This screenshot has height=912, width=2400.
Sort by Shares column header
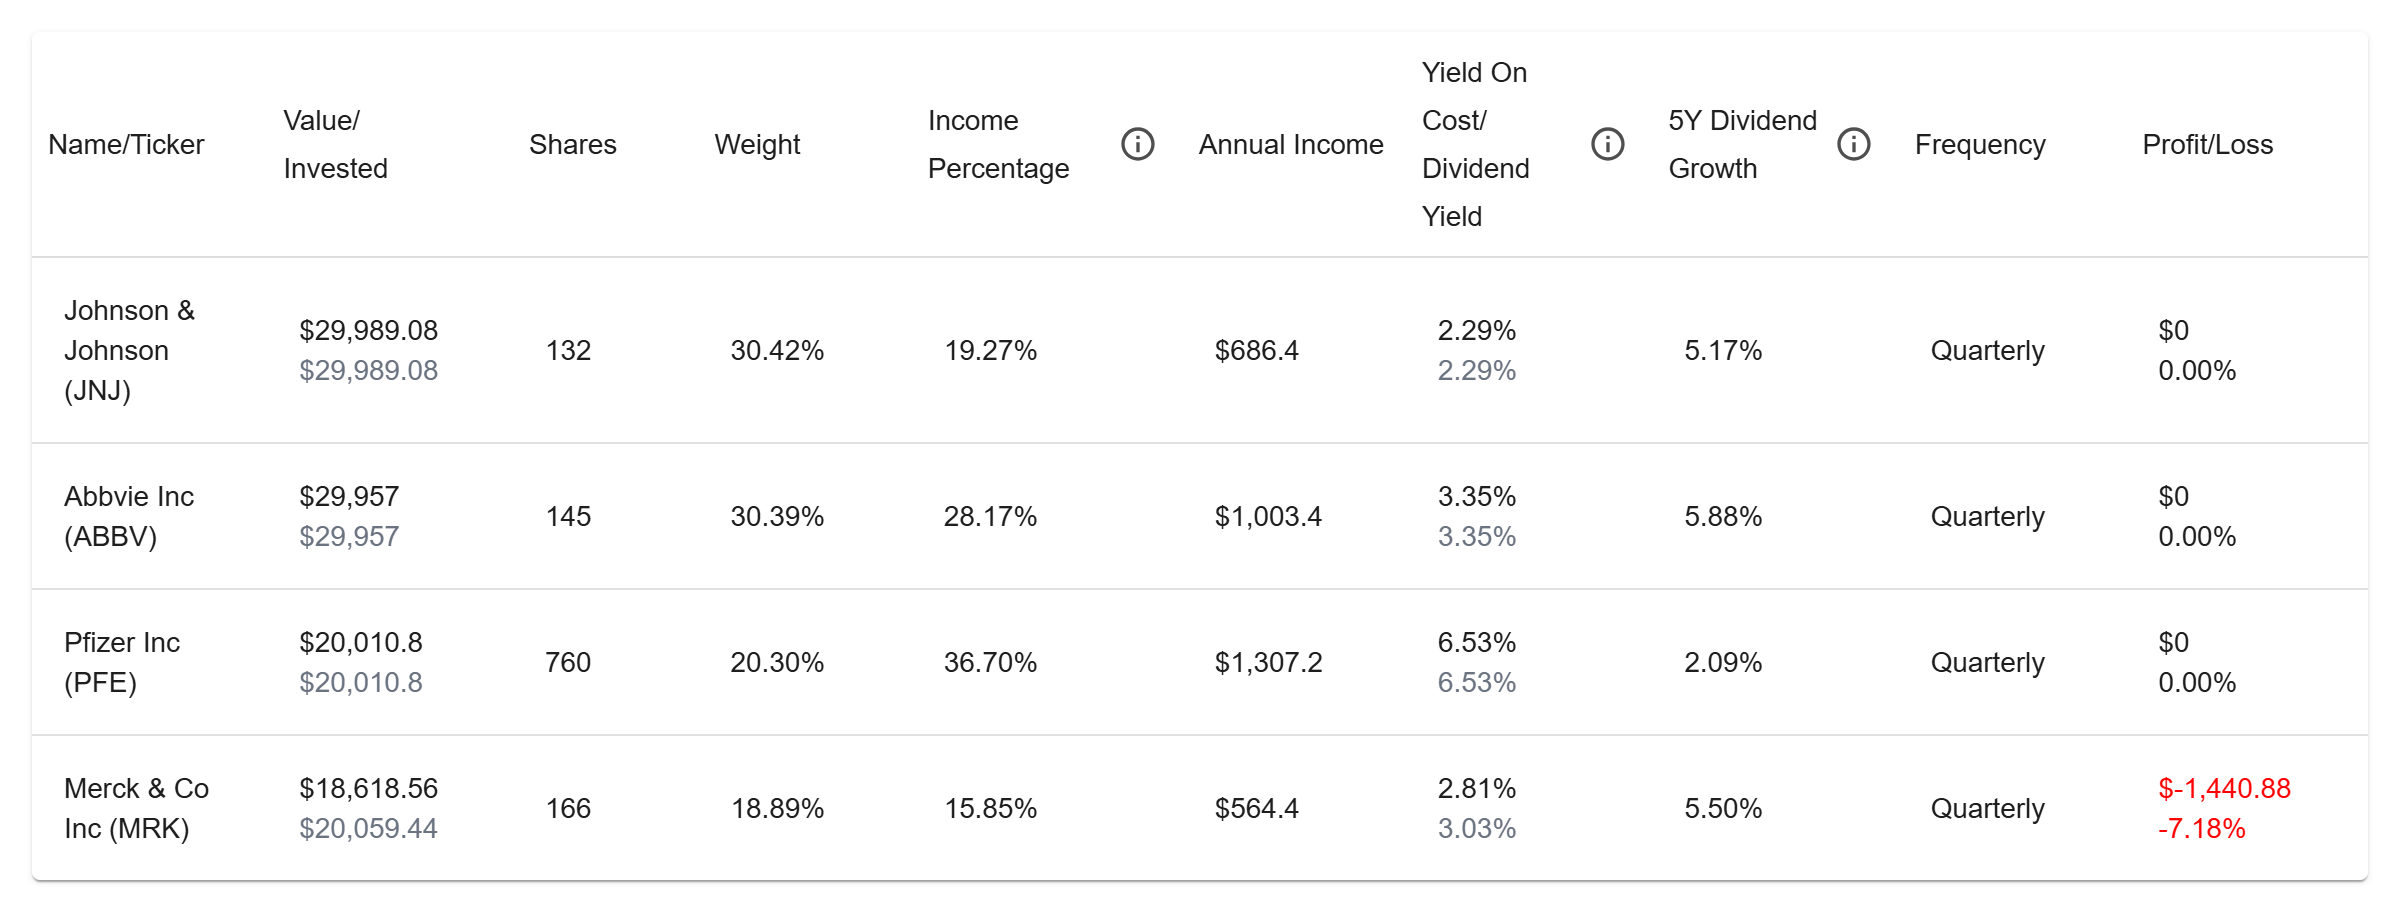(x=573, y=144)
